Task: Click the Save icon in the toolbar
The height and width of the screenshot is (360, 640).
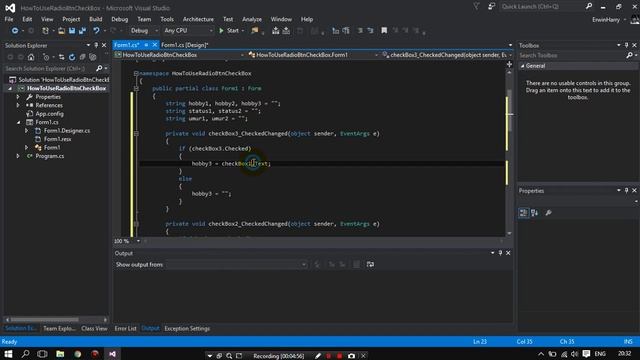Action: tap(72, 31)
